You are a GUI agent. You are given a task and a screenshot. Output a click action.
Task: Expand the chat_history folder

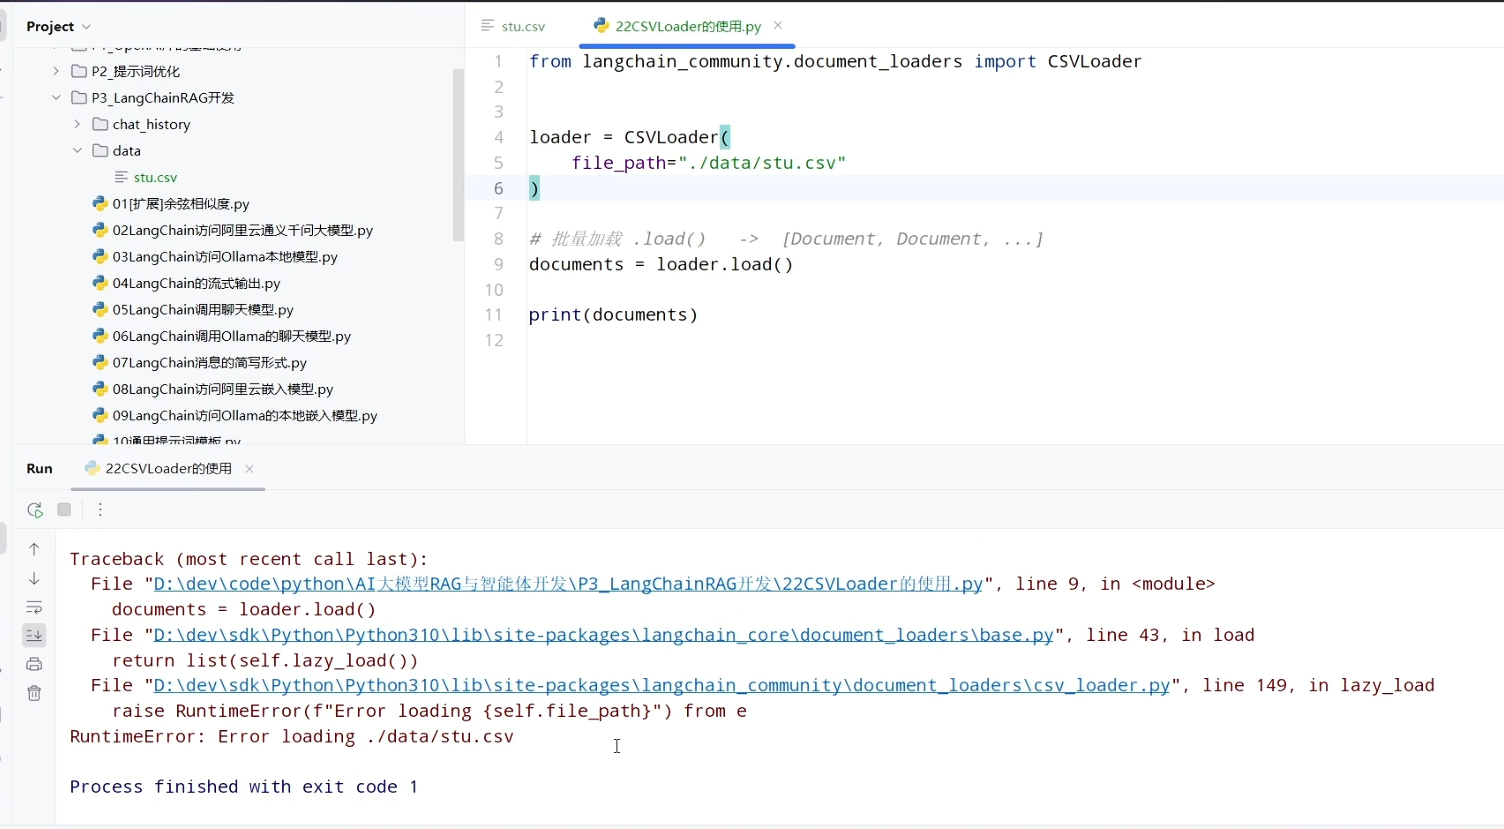(x=77, y=124)
